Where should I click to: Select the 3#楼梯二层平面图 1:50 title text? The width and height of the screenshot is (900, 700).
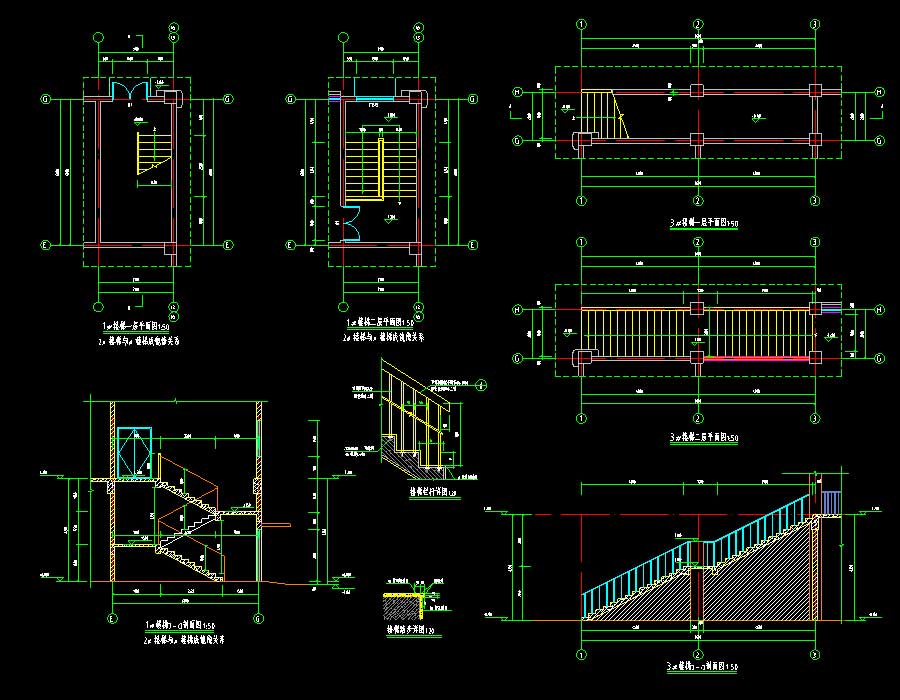coord(704,437)
